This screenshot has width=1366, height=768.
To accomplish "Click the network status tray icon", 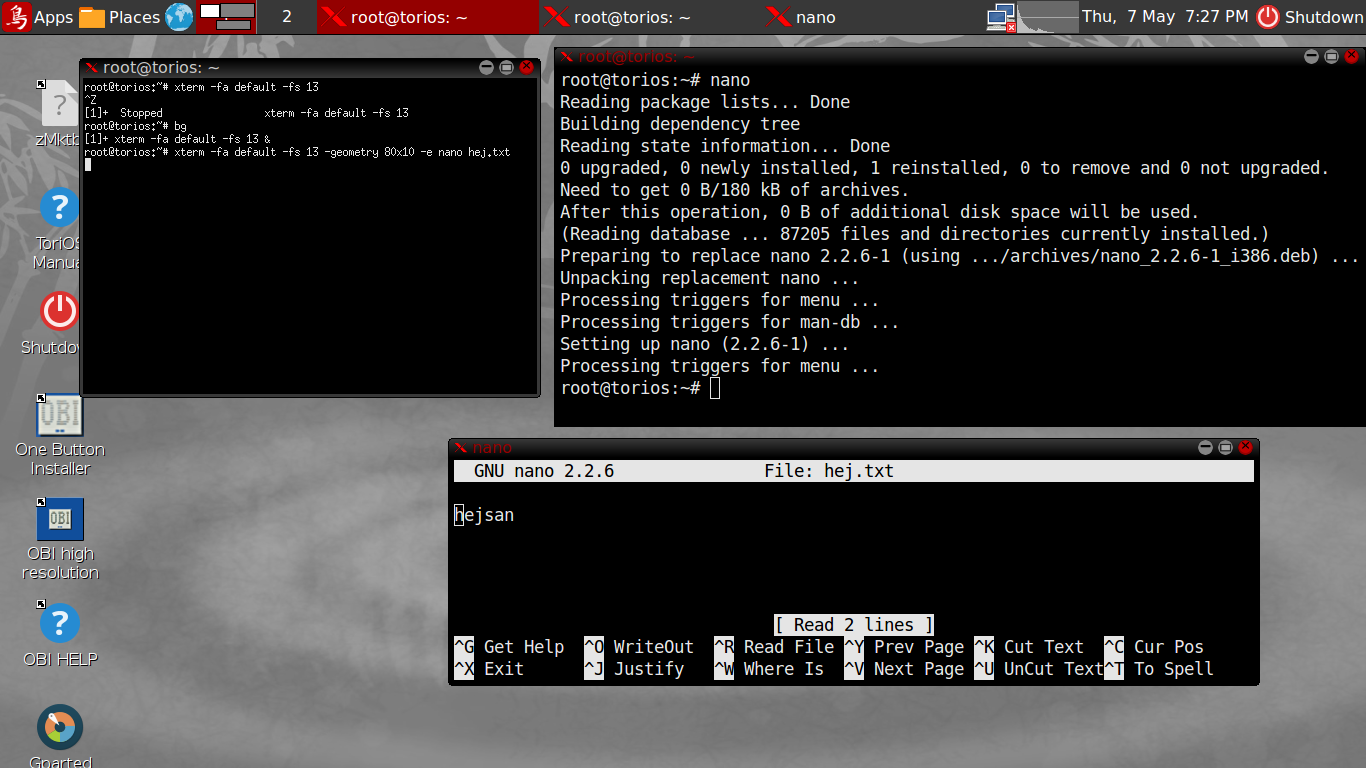I will (1000, 17).
